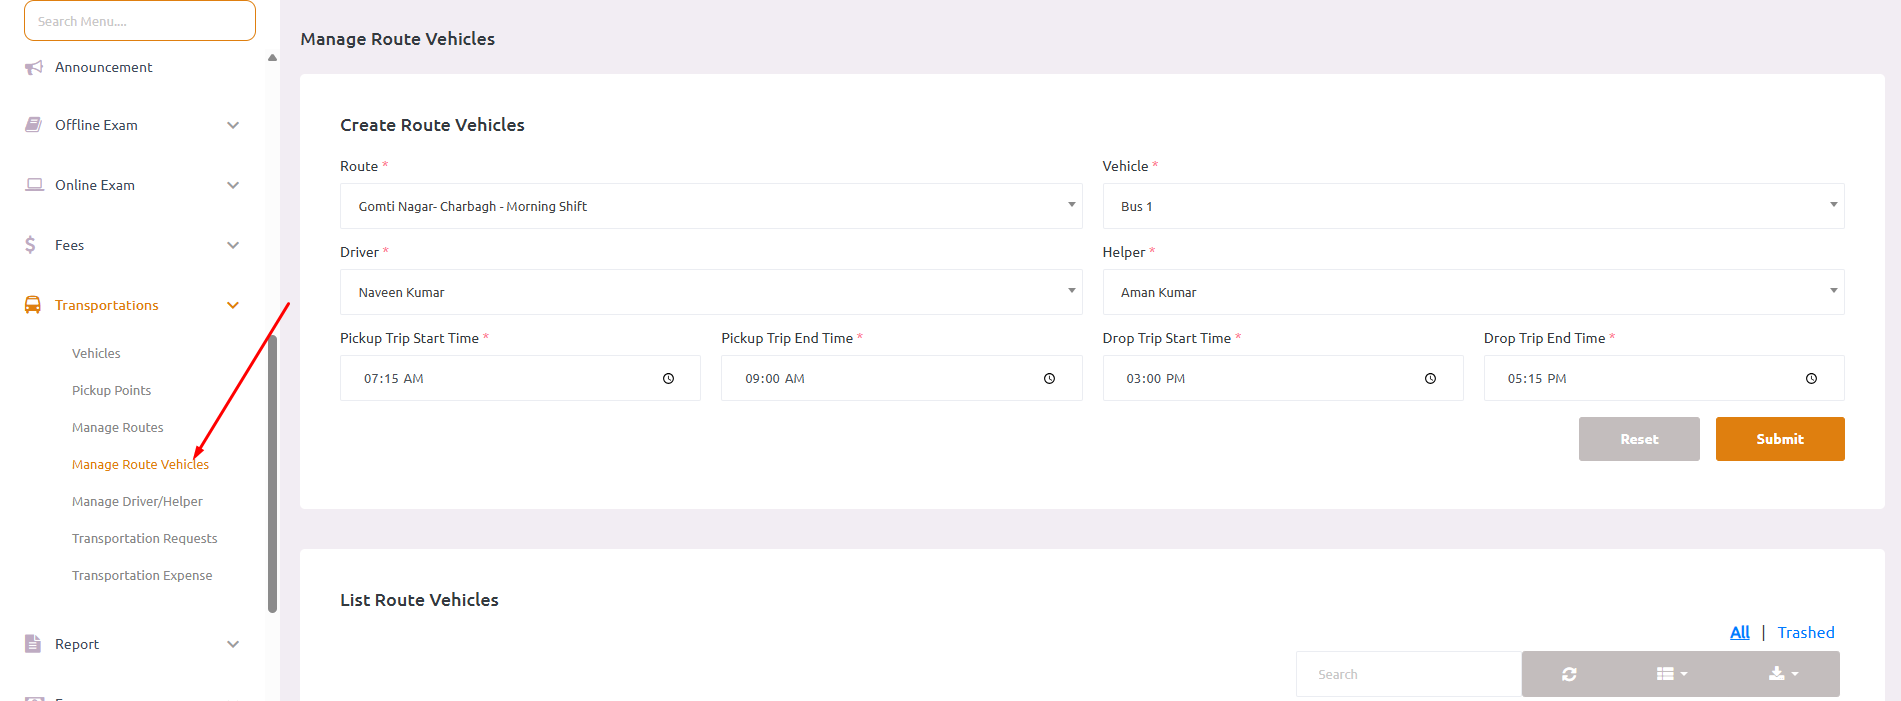
Task: Open the export download icon menu
Action: click(1783, 674)
